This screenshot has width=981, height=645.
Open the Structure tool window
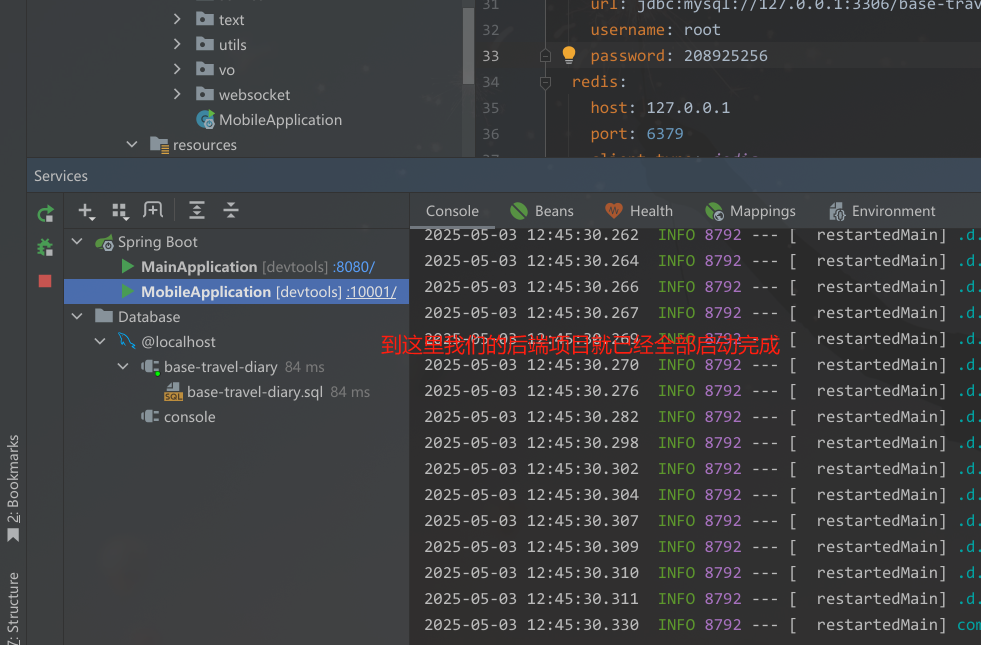(13, 607)
